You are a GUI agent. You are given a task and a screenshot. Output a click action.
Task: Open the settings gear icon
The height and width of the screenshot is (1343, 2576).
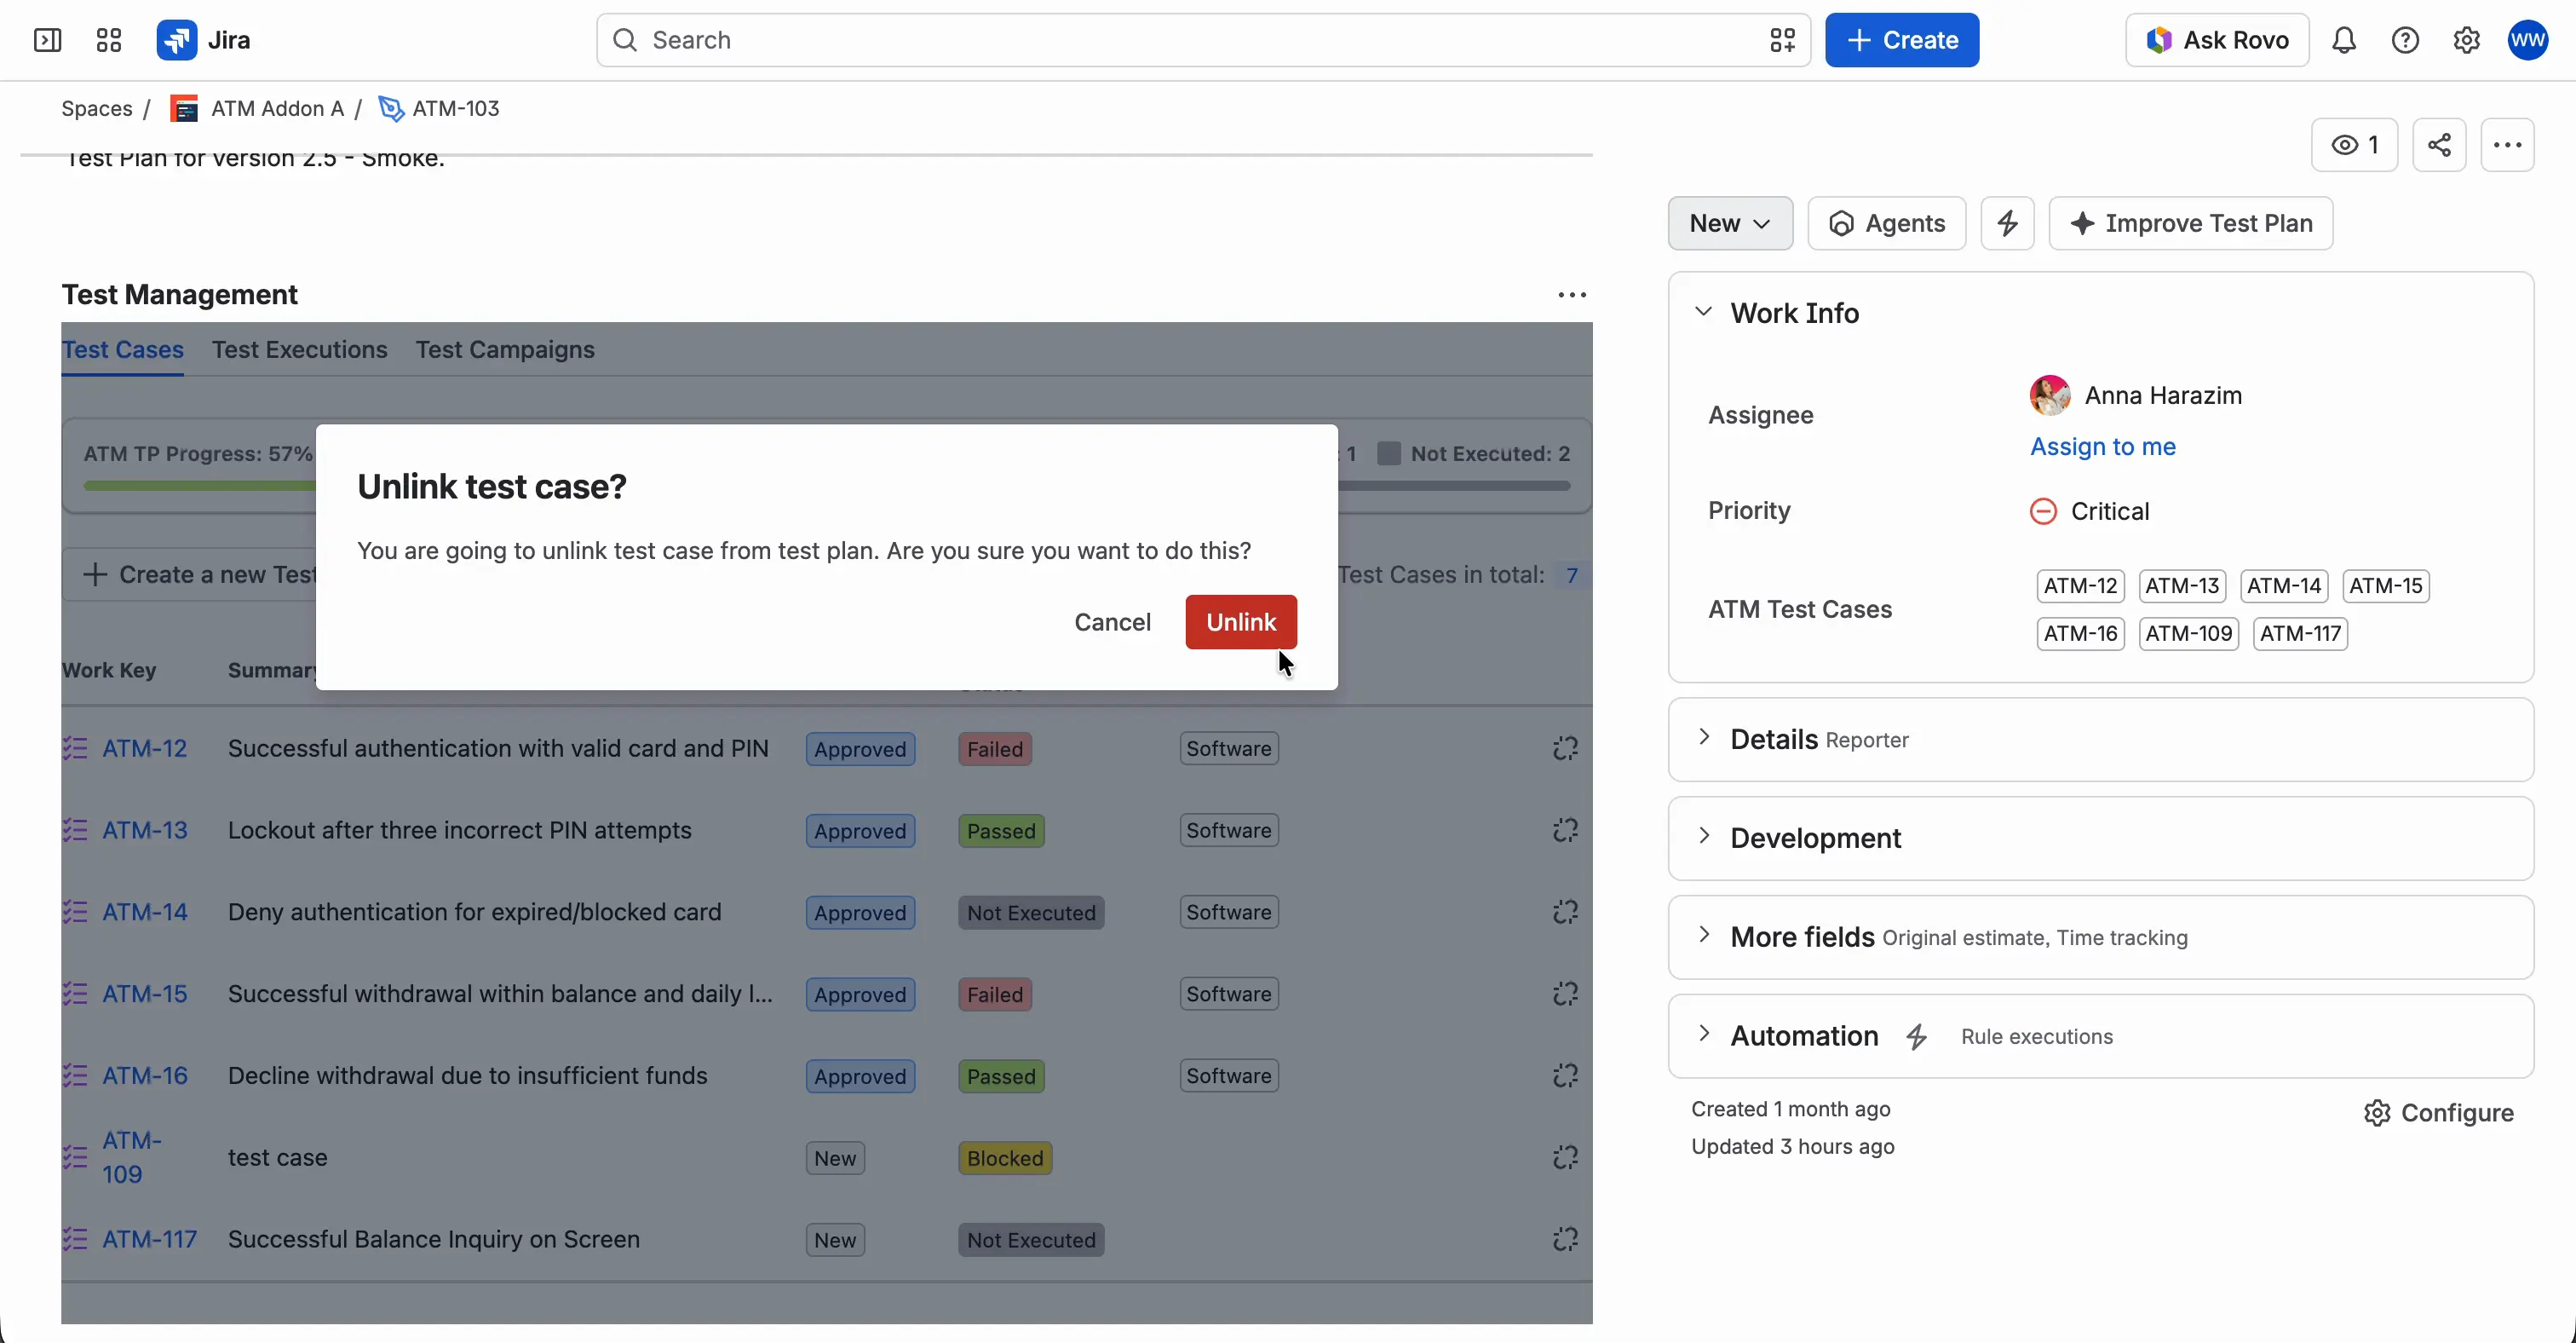coord(2466,40)
